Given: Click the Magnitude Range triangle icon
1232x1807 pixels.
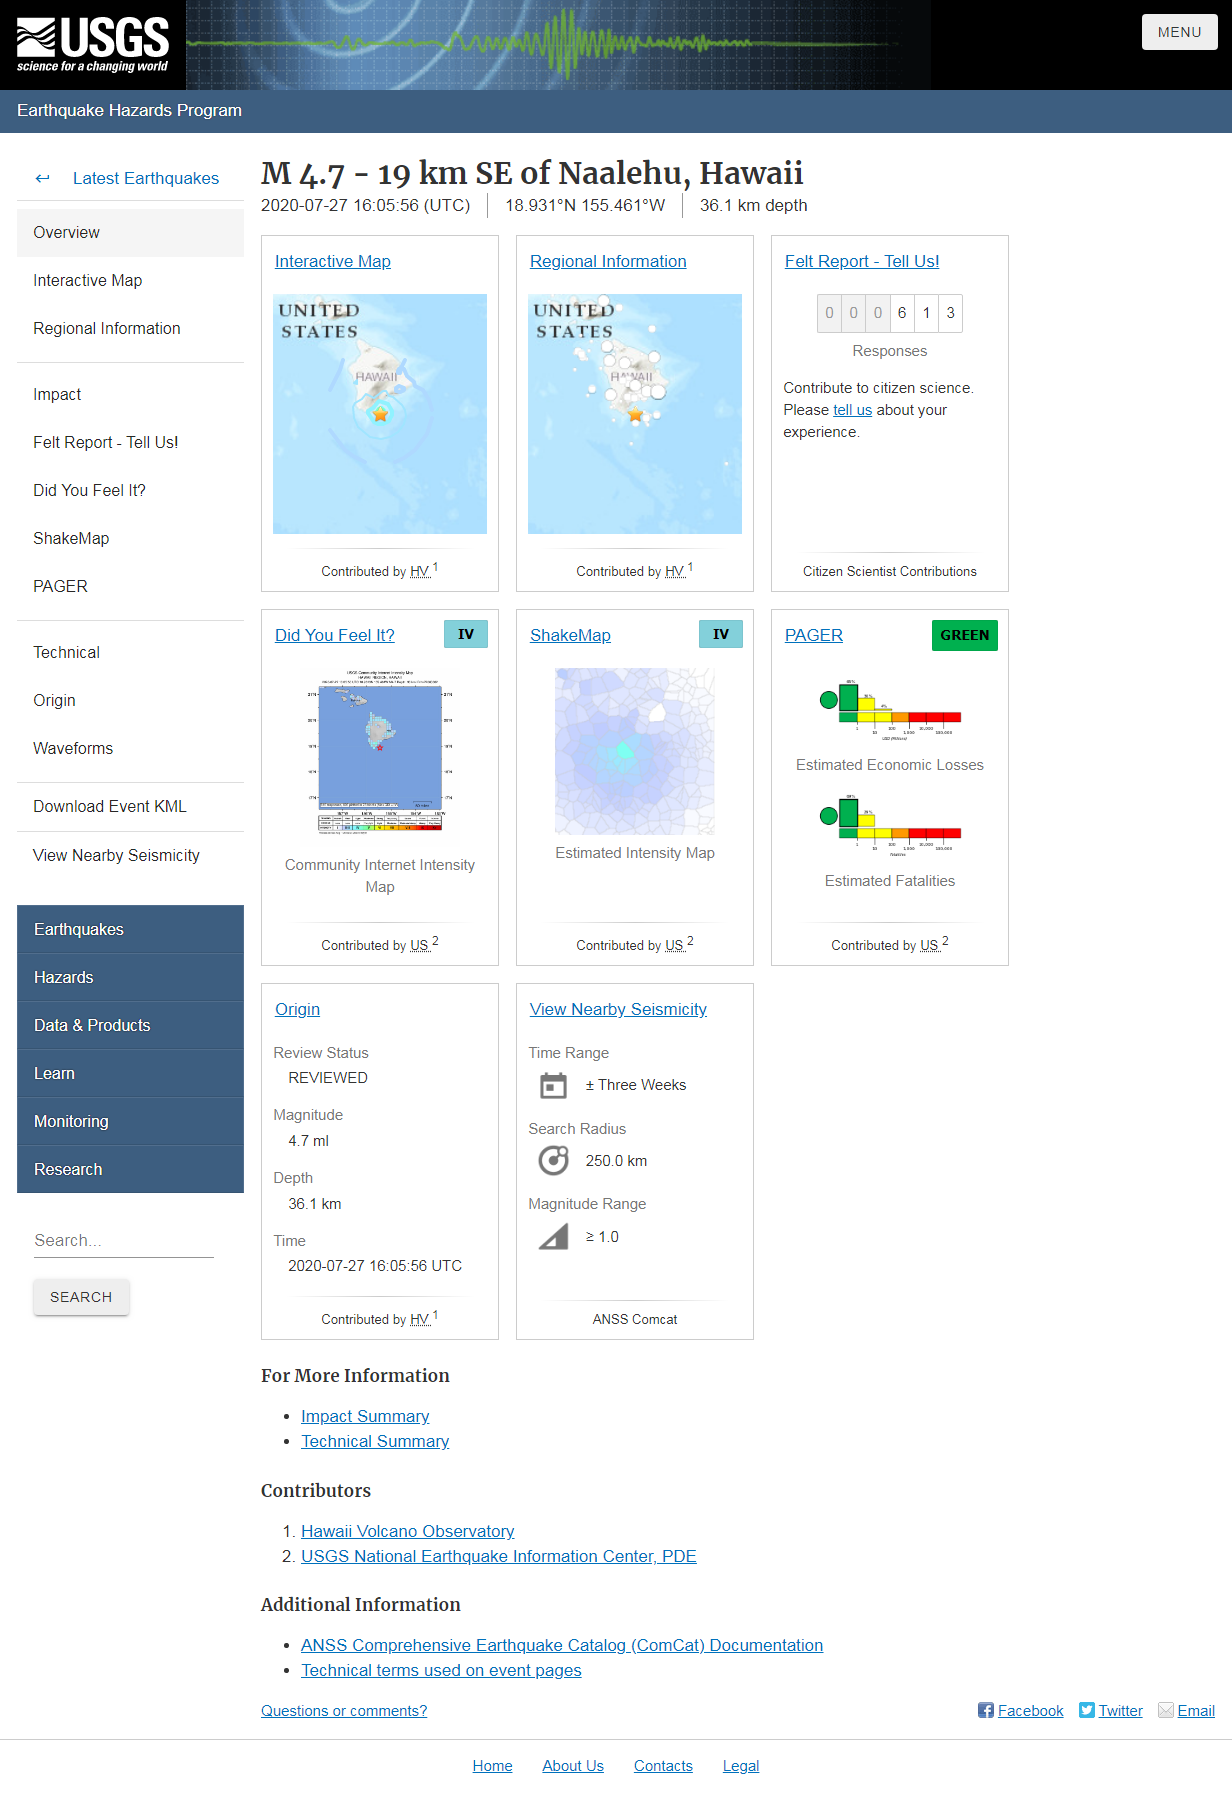Looking at the screenshot, I should [553, 1238].
